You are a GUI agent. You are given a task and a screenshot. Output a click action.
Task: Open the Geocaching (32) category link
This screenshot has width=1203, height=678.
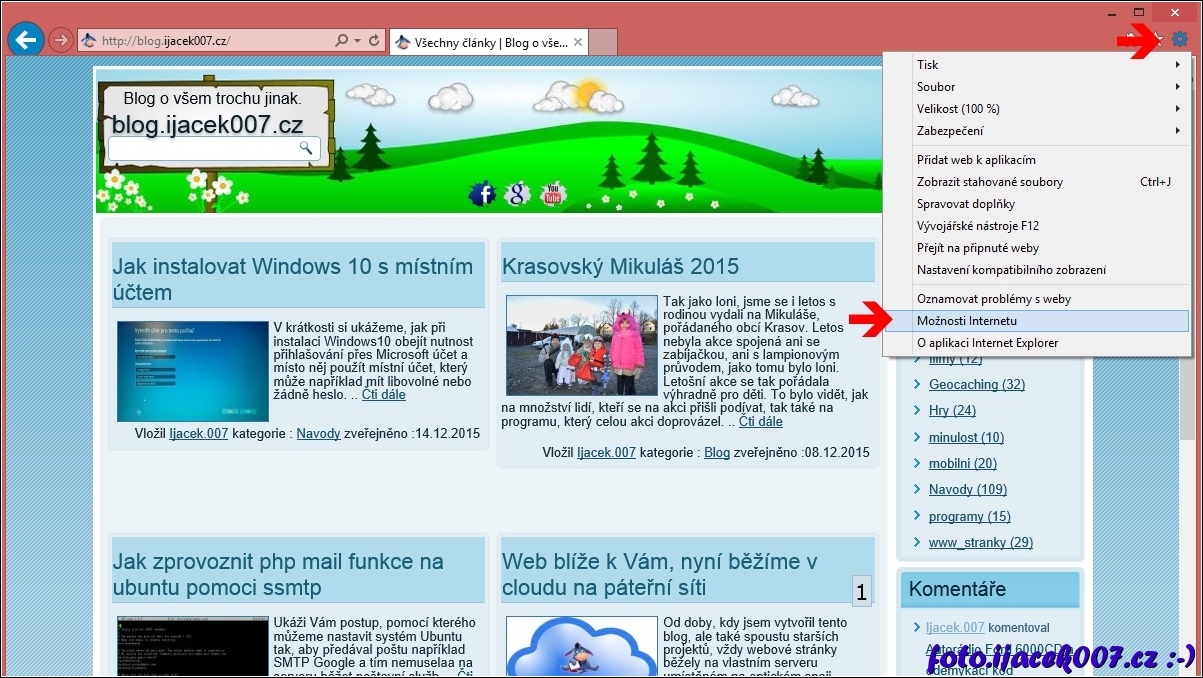tap(976, 384)
